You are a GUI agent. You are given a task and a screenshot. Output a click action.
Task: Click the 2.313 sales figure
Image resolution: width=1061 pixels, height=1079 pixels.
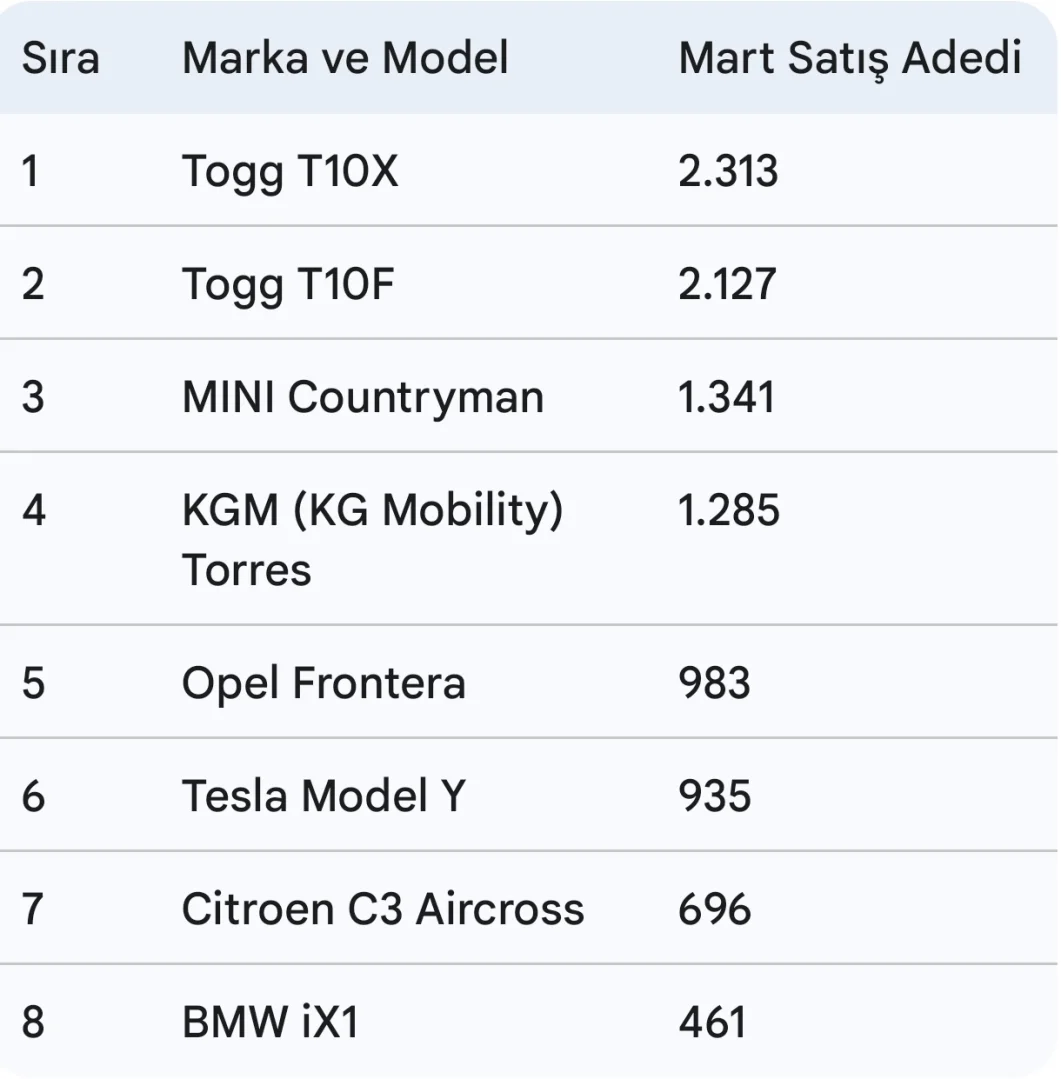(x=728, y=172)
